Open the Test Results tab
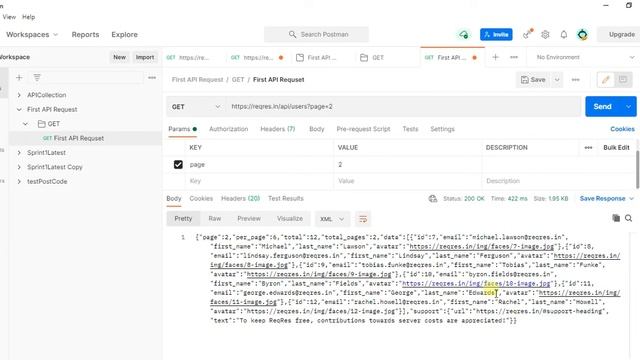The width and height of the screenshot is (640, 360). click(286, 199)
